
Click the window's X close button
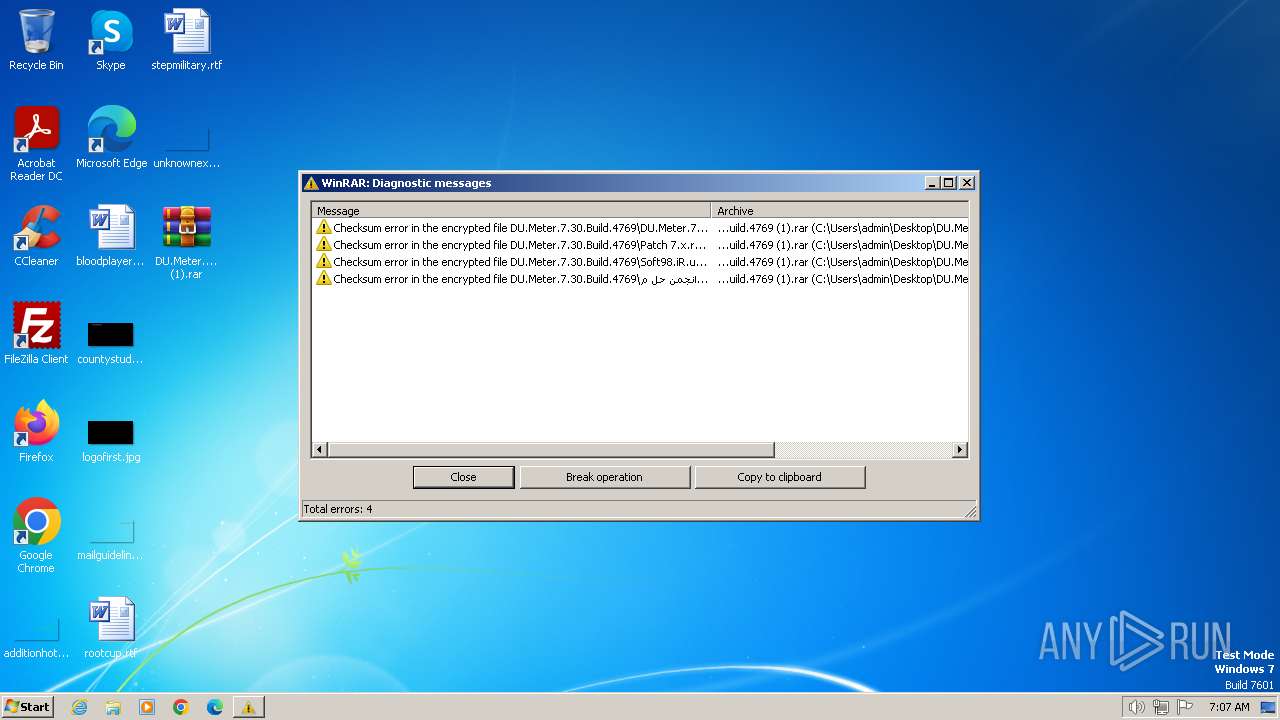pyautogui.click(x=967, y=183)
